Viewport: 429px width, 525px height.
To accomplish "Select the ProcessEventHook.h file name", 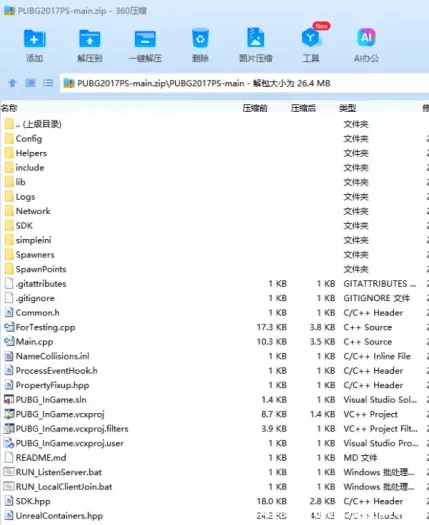I will point(57,371).
